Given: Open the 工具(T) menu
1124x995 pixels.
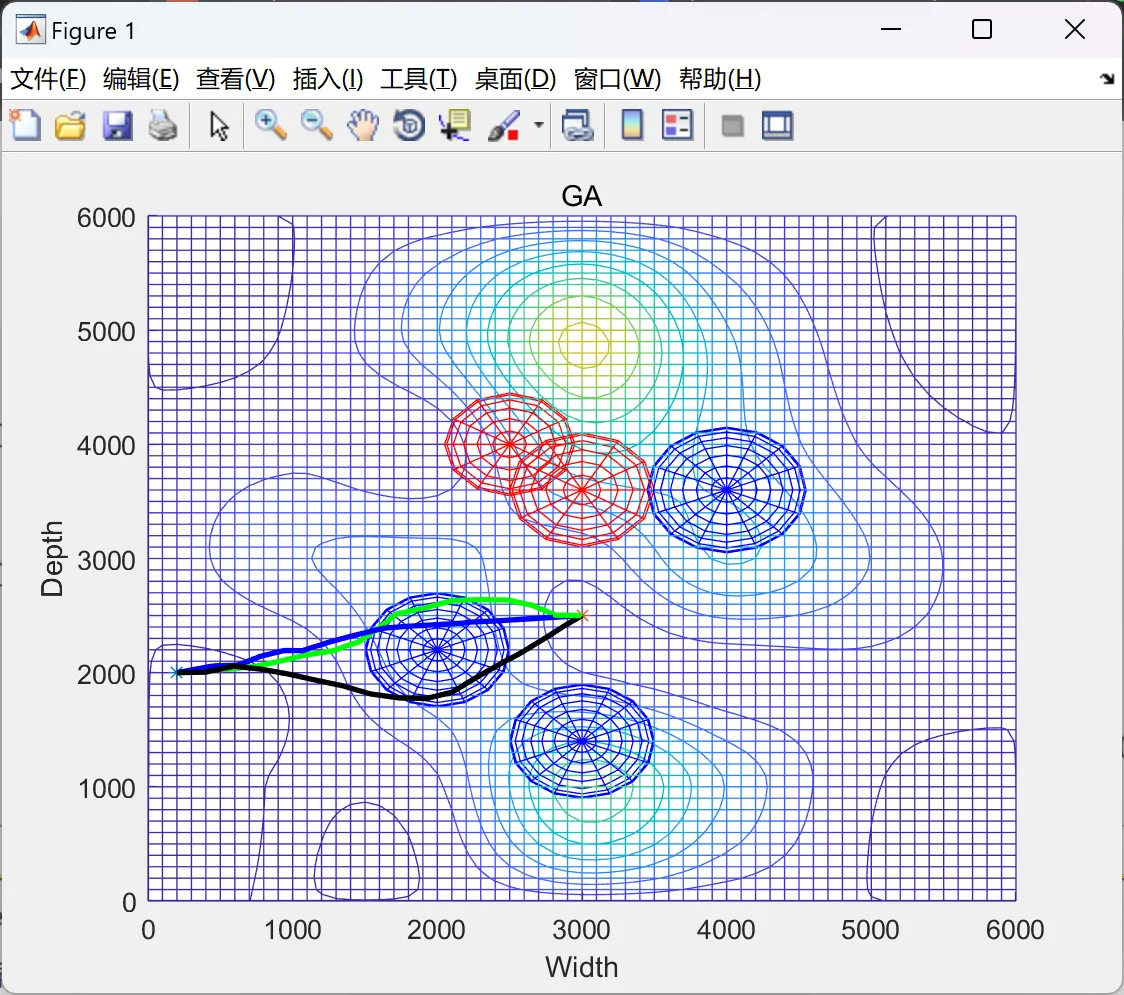Looking at the screenshot, I should click(x=419, y=79).
